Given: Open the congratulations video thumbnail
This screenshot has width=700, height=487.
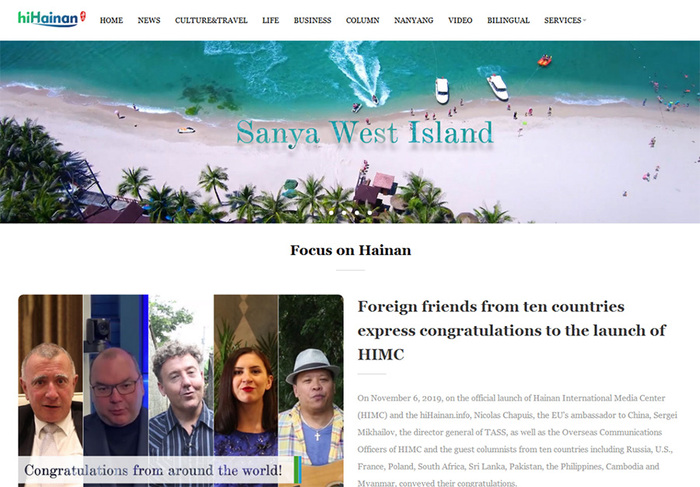Looking at the screenshot, I should (181, 391).
